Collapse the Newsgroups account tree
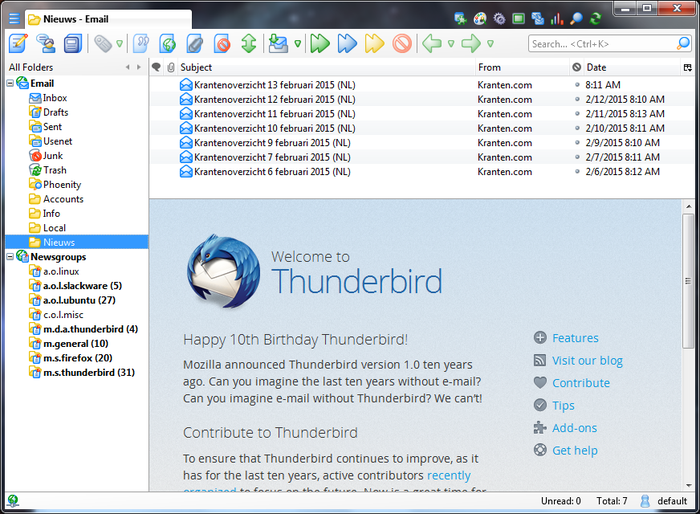The height and width of the screenshot is (514, 700). [x=10, y=257]
